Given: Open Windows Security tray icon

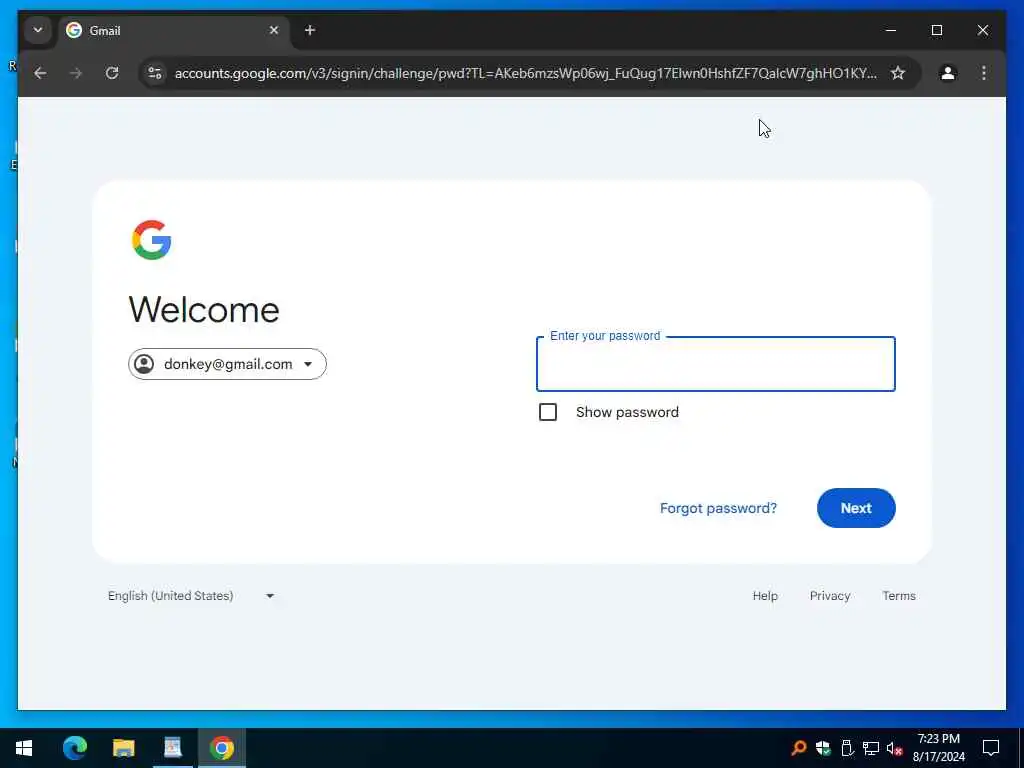Looking at the screenshot, I should (x=823, y=748).
